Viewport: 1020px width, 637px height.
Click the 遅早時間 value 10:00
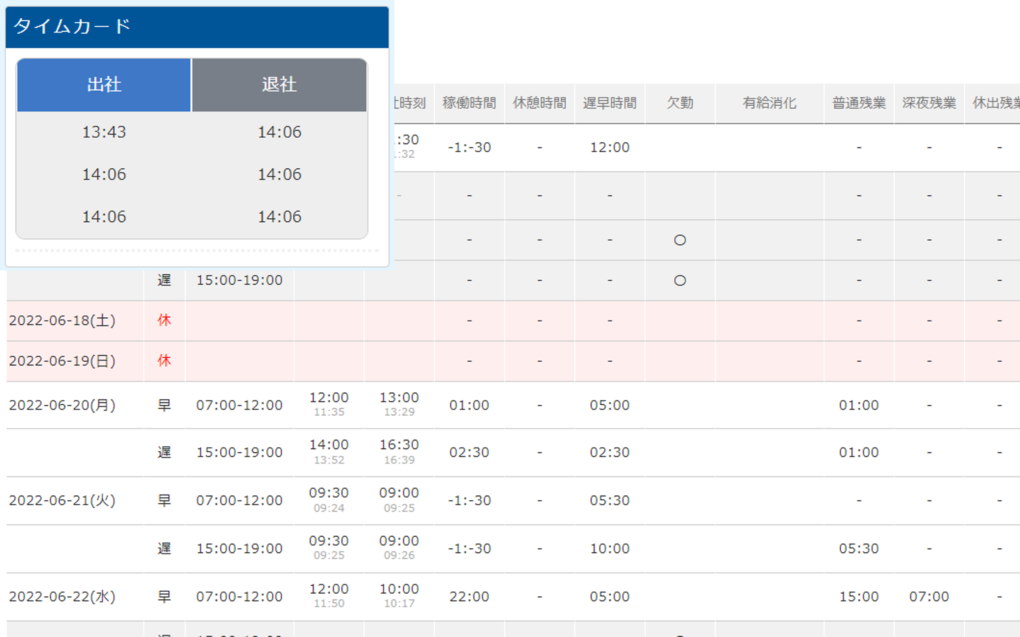pos(610,549)
